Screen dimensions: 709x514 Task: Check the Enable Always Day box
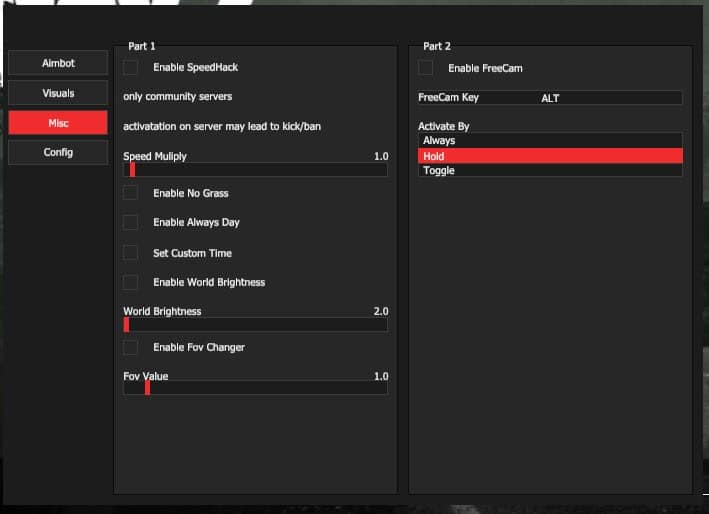pyautogui.click(x=131, y=222)
